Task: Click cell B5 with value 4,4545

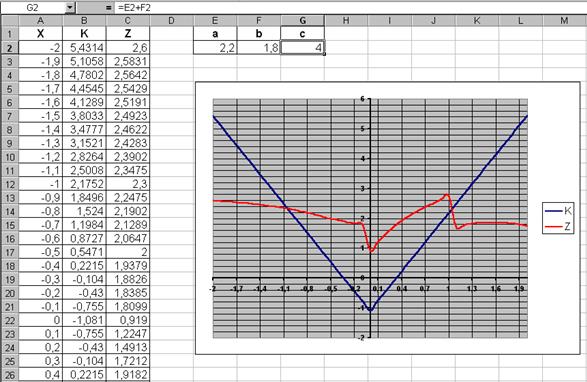Action: pos(84,88)
